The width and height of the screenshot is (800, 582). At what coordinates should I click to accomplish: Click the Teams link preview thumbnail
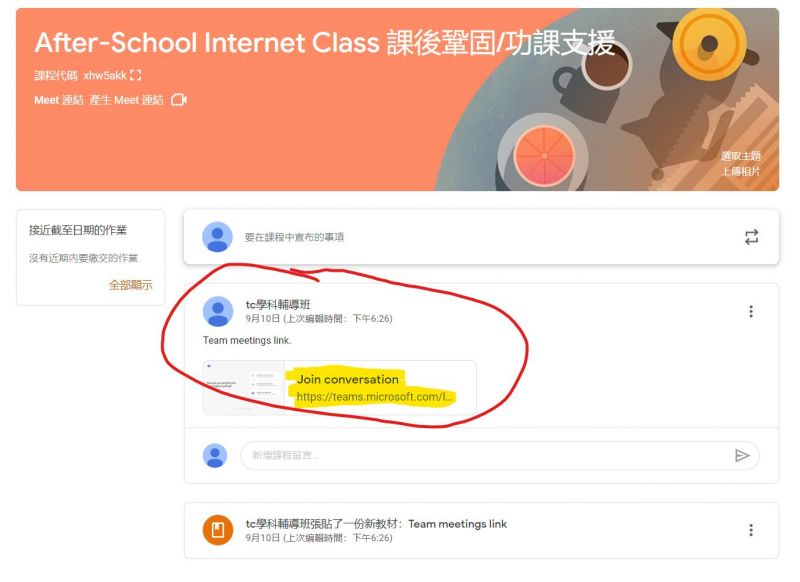[x=244, y=388]
